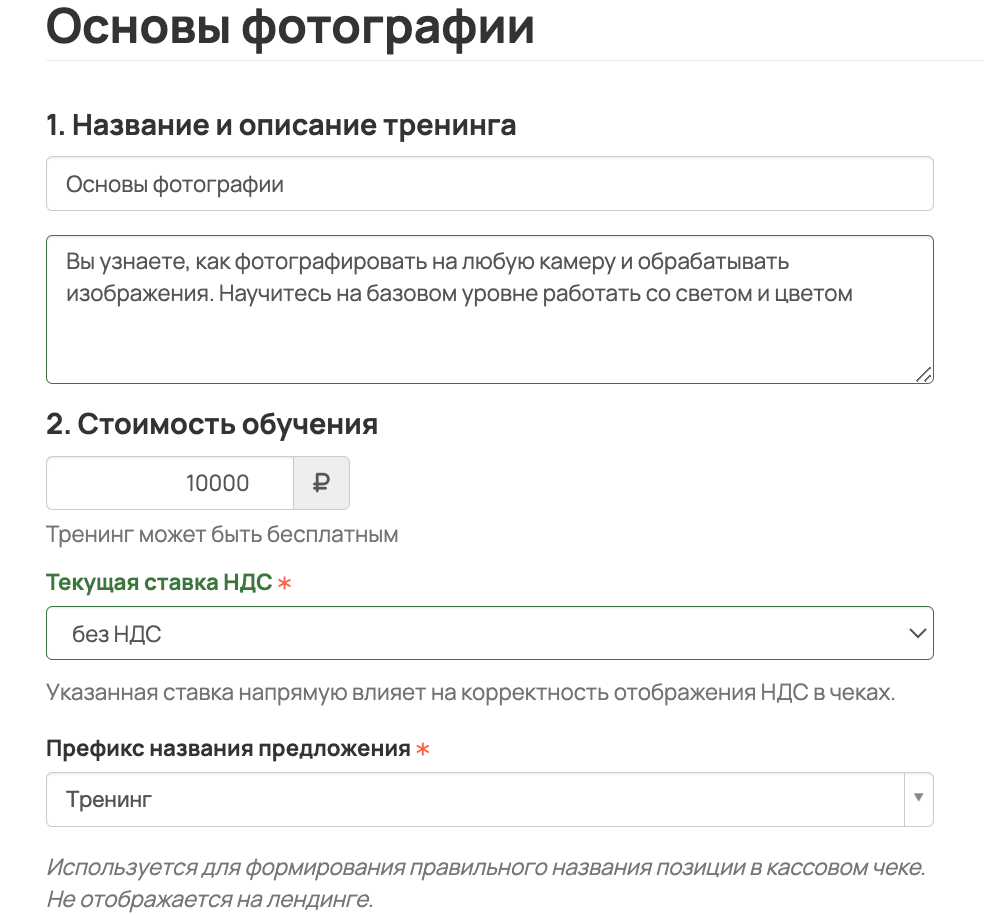984x915 pixels.
Task: Place cursor after word «цветом» in description
Action: coord(854,294)
